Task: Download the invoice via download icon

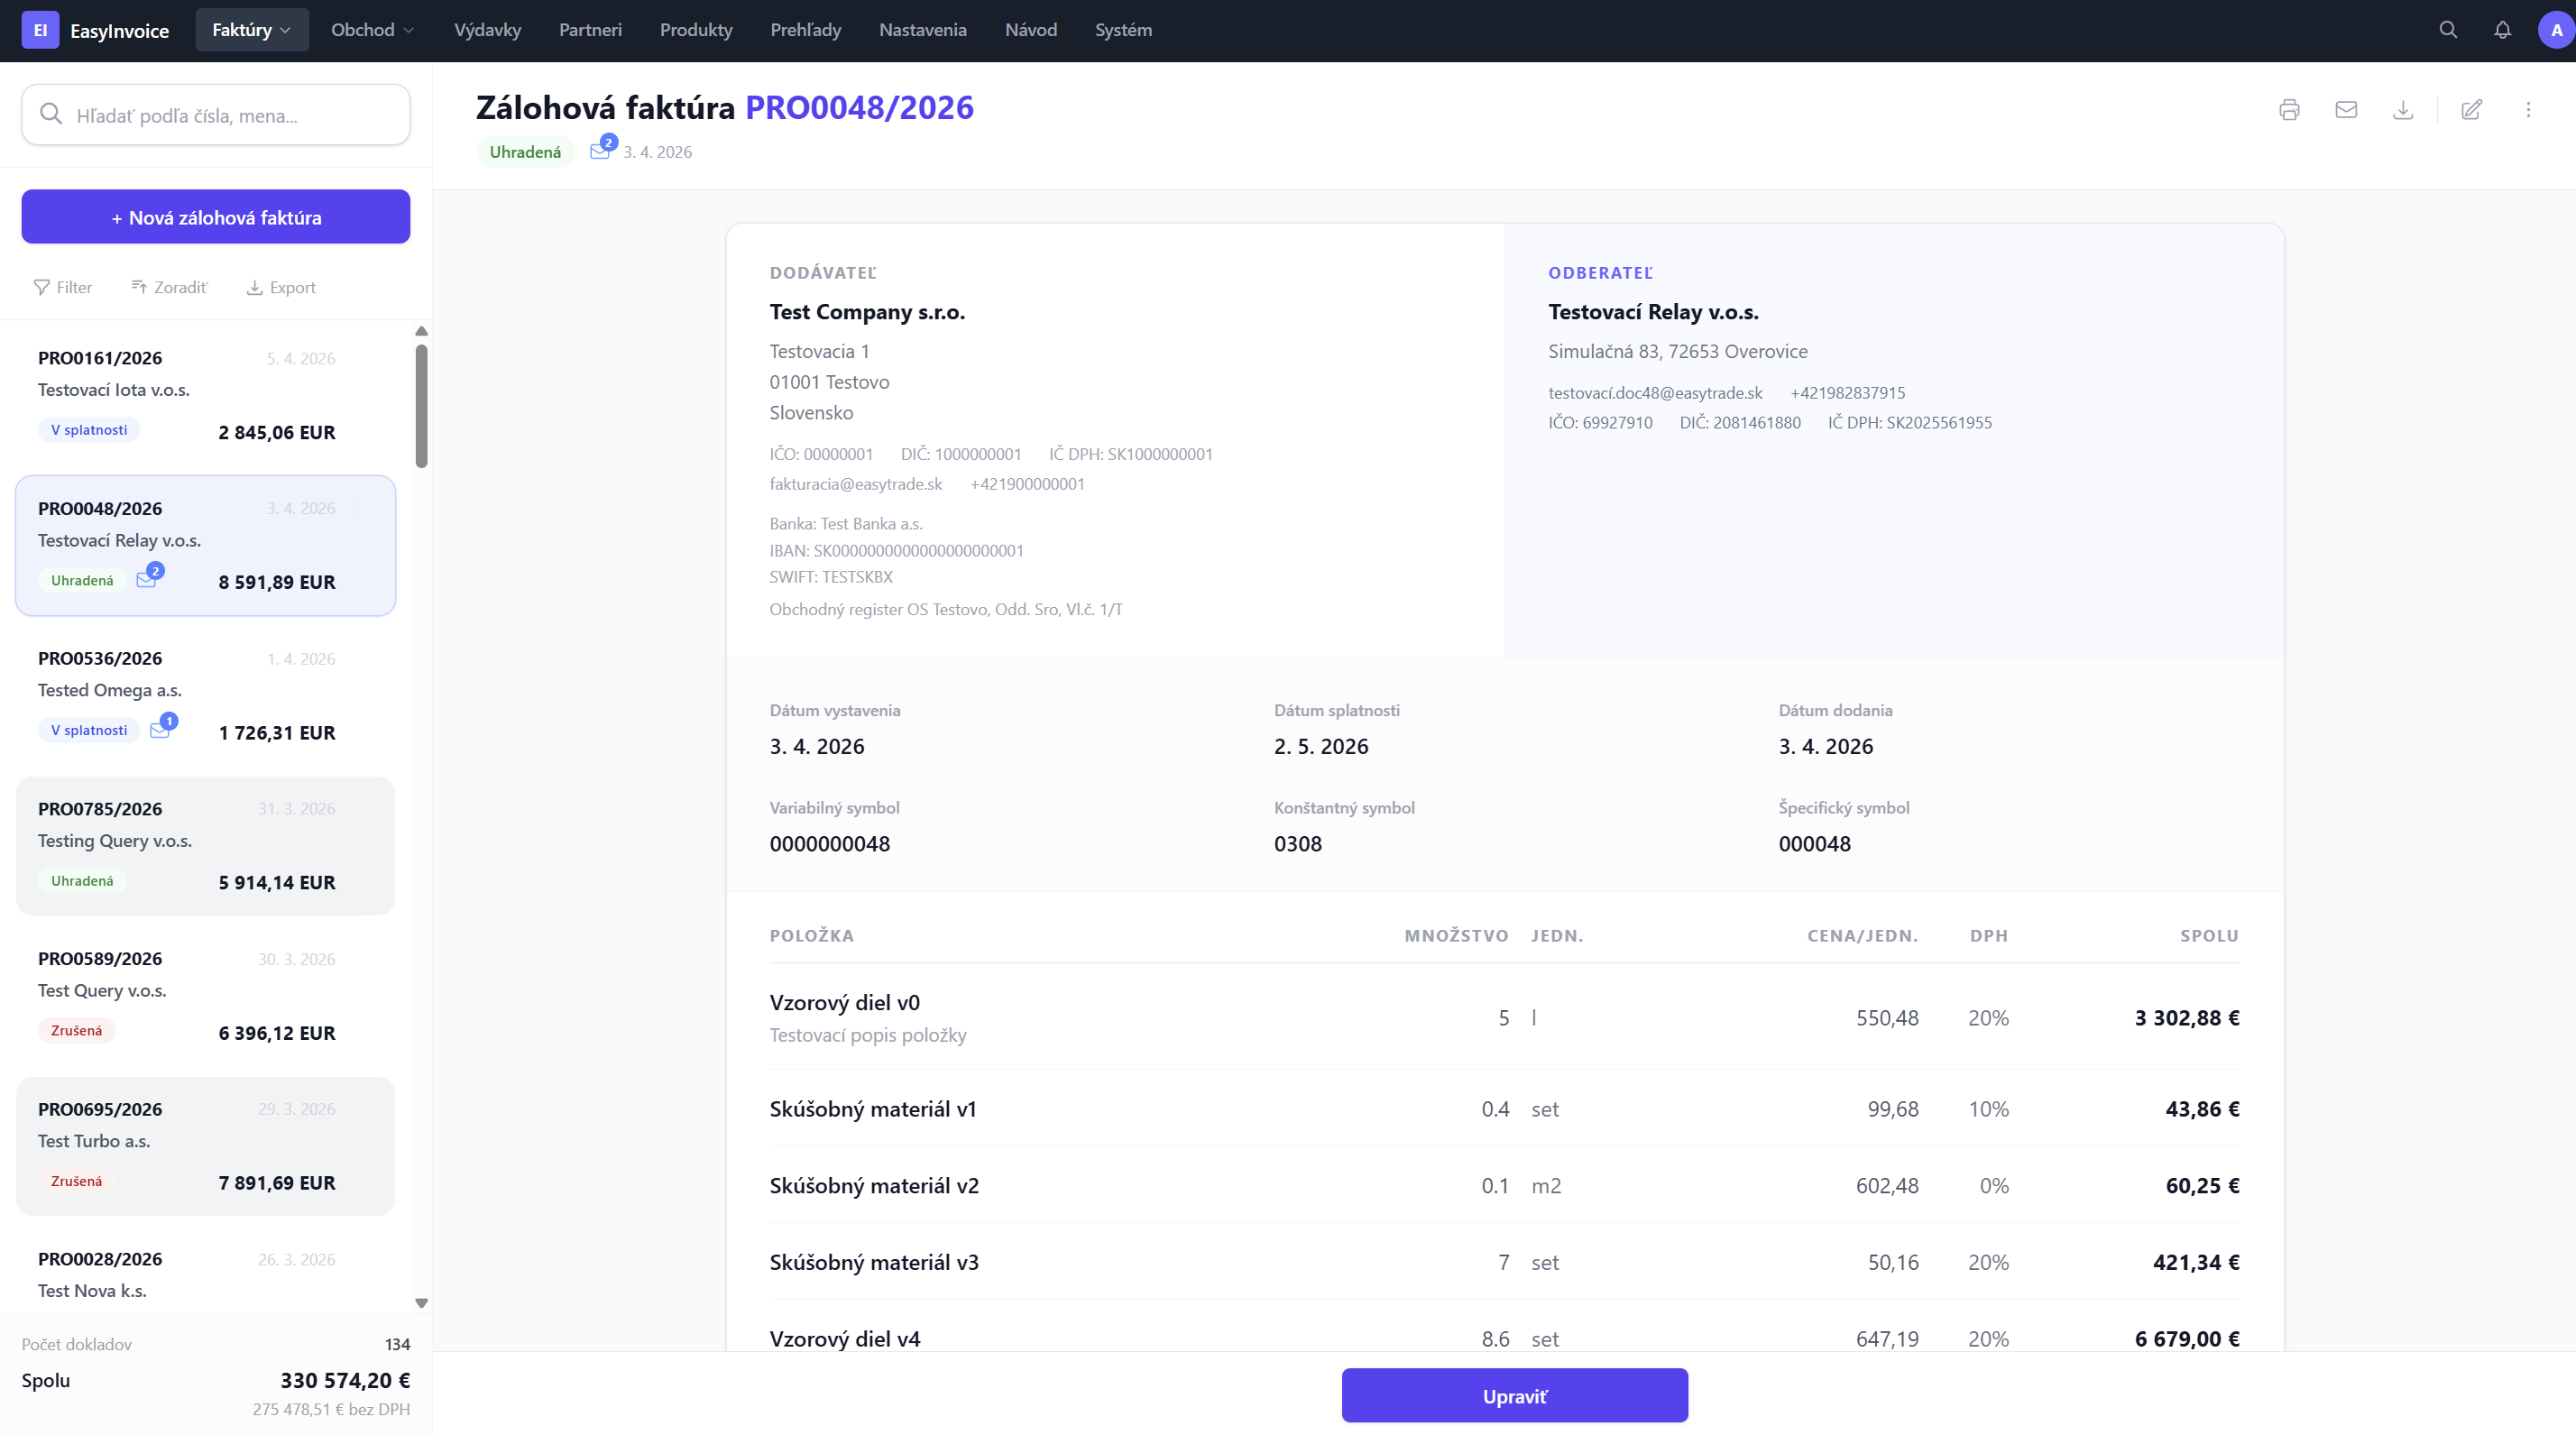Action: (2403, 110)
